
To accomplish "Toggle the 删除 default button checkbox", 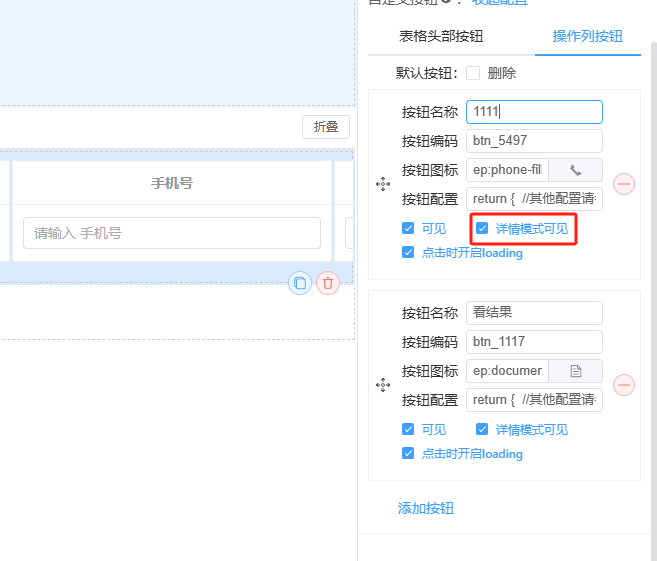I will pyautogui.click(x=473, y=73).
